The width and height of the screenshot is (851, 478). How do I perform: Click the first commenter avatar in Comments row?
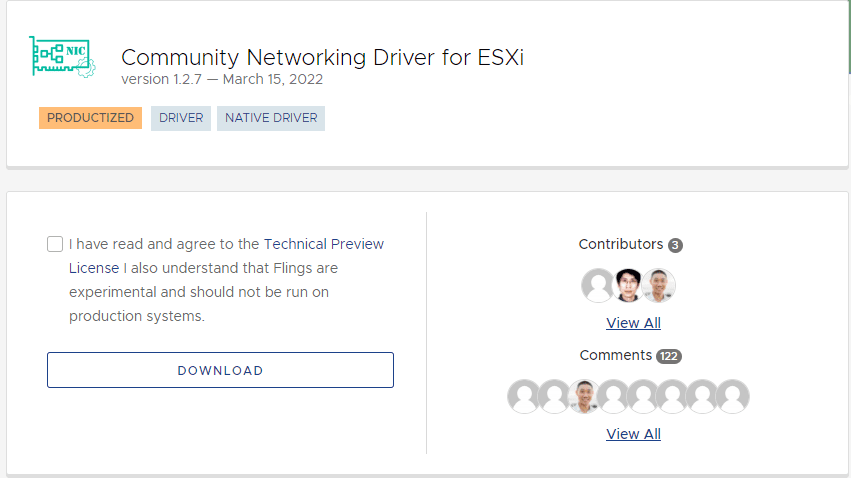pyautogui.click(x=524, y=396)
